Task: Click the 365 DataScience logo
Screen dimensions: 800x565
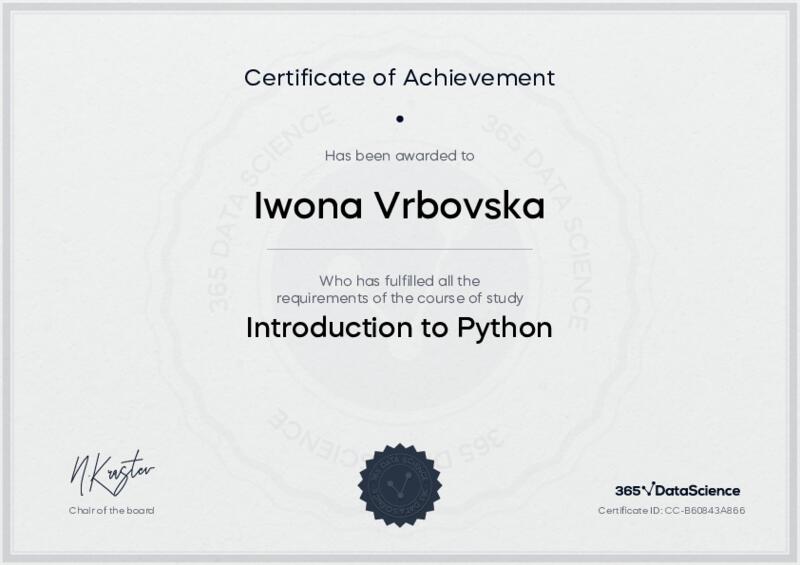Action: [677, 490]
